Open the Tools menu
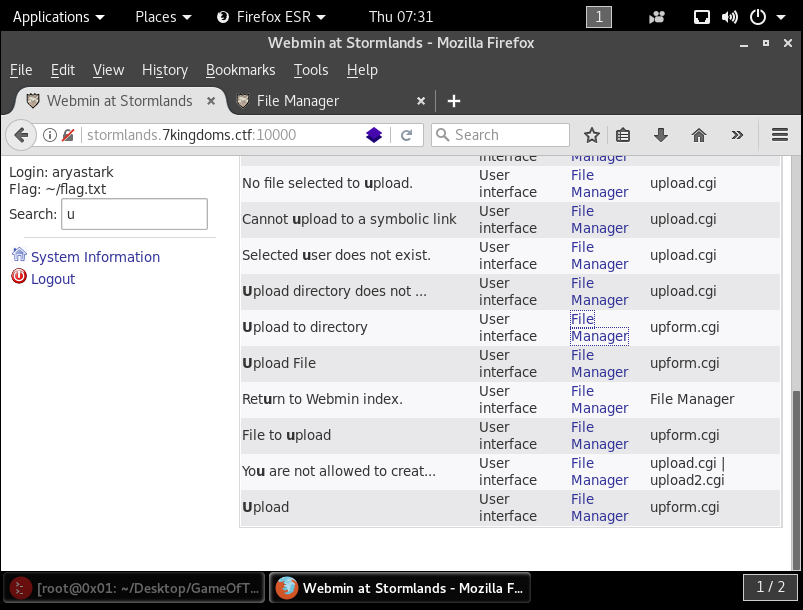 click(x=311, y=70)
